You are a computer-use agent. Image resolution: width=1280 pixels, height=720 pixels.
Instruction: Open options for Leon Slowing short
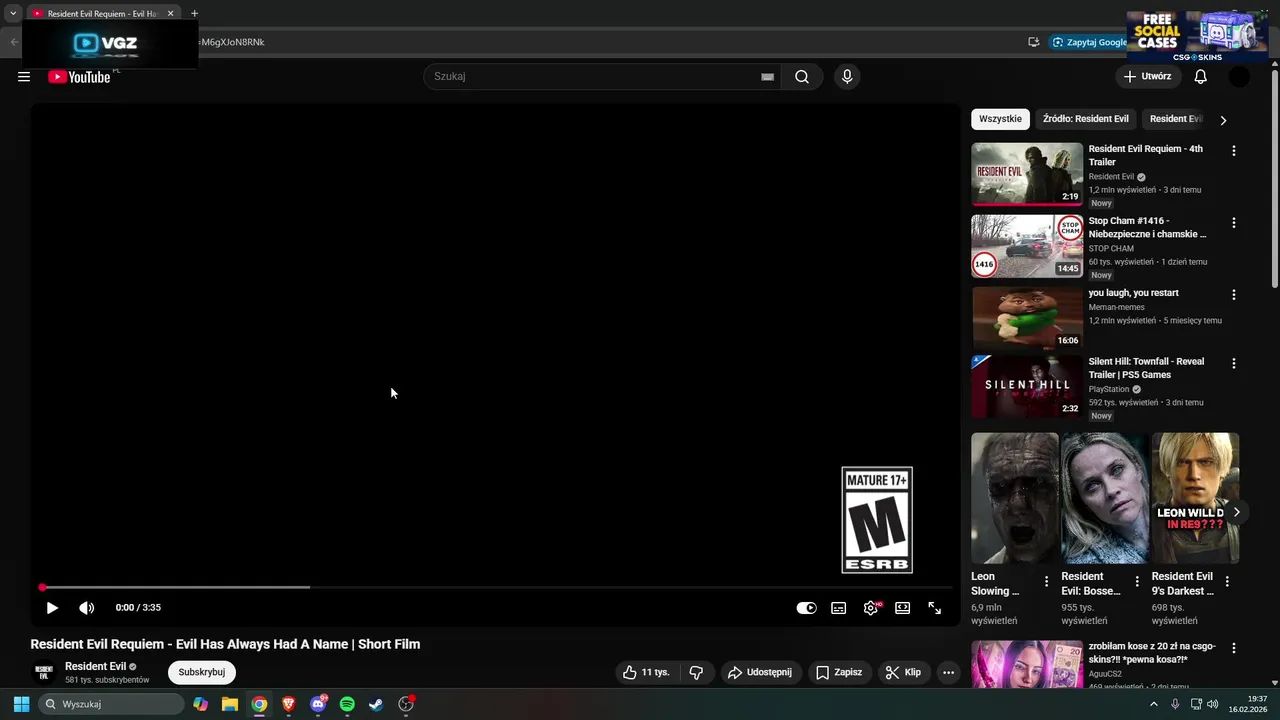coord(1047,581)
